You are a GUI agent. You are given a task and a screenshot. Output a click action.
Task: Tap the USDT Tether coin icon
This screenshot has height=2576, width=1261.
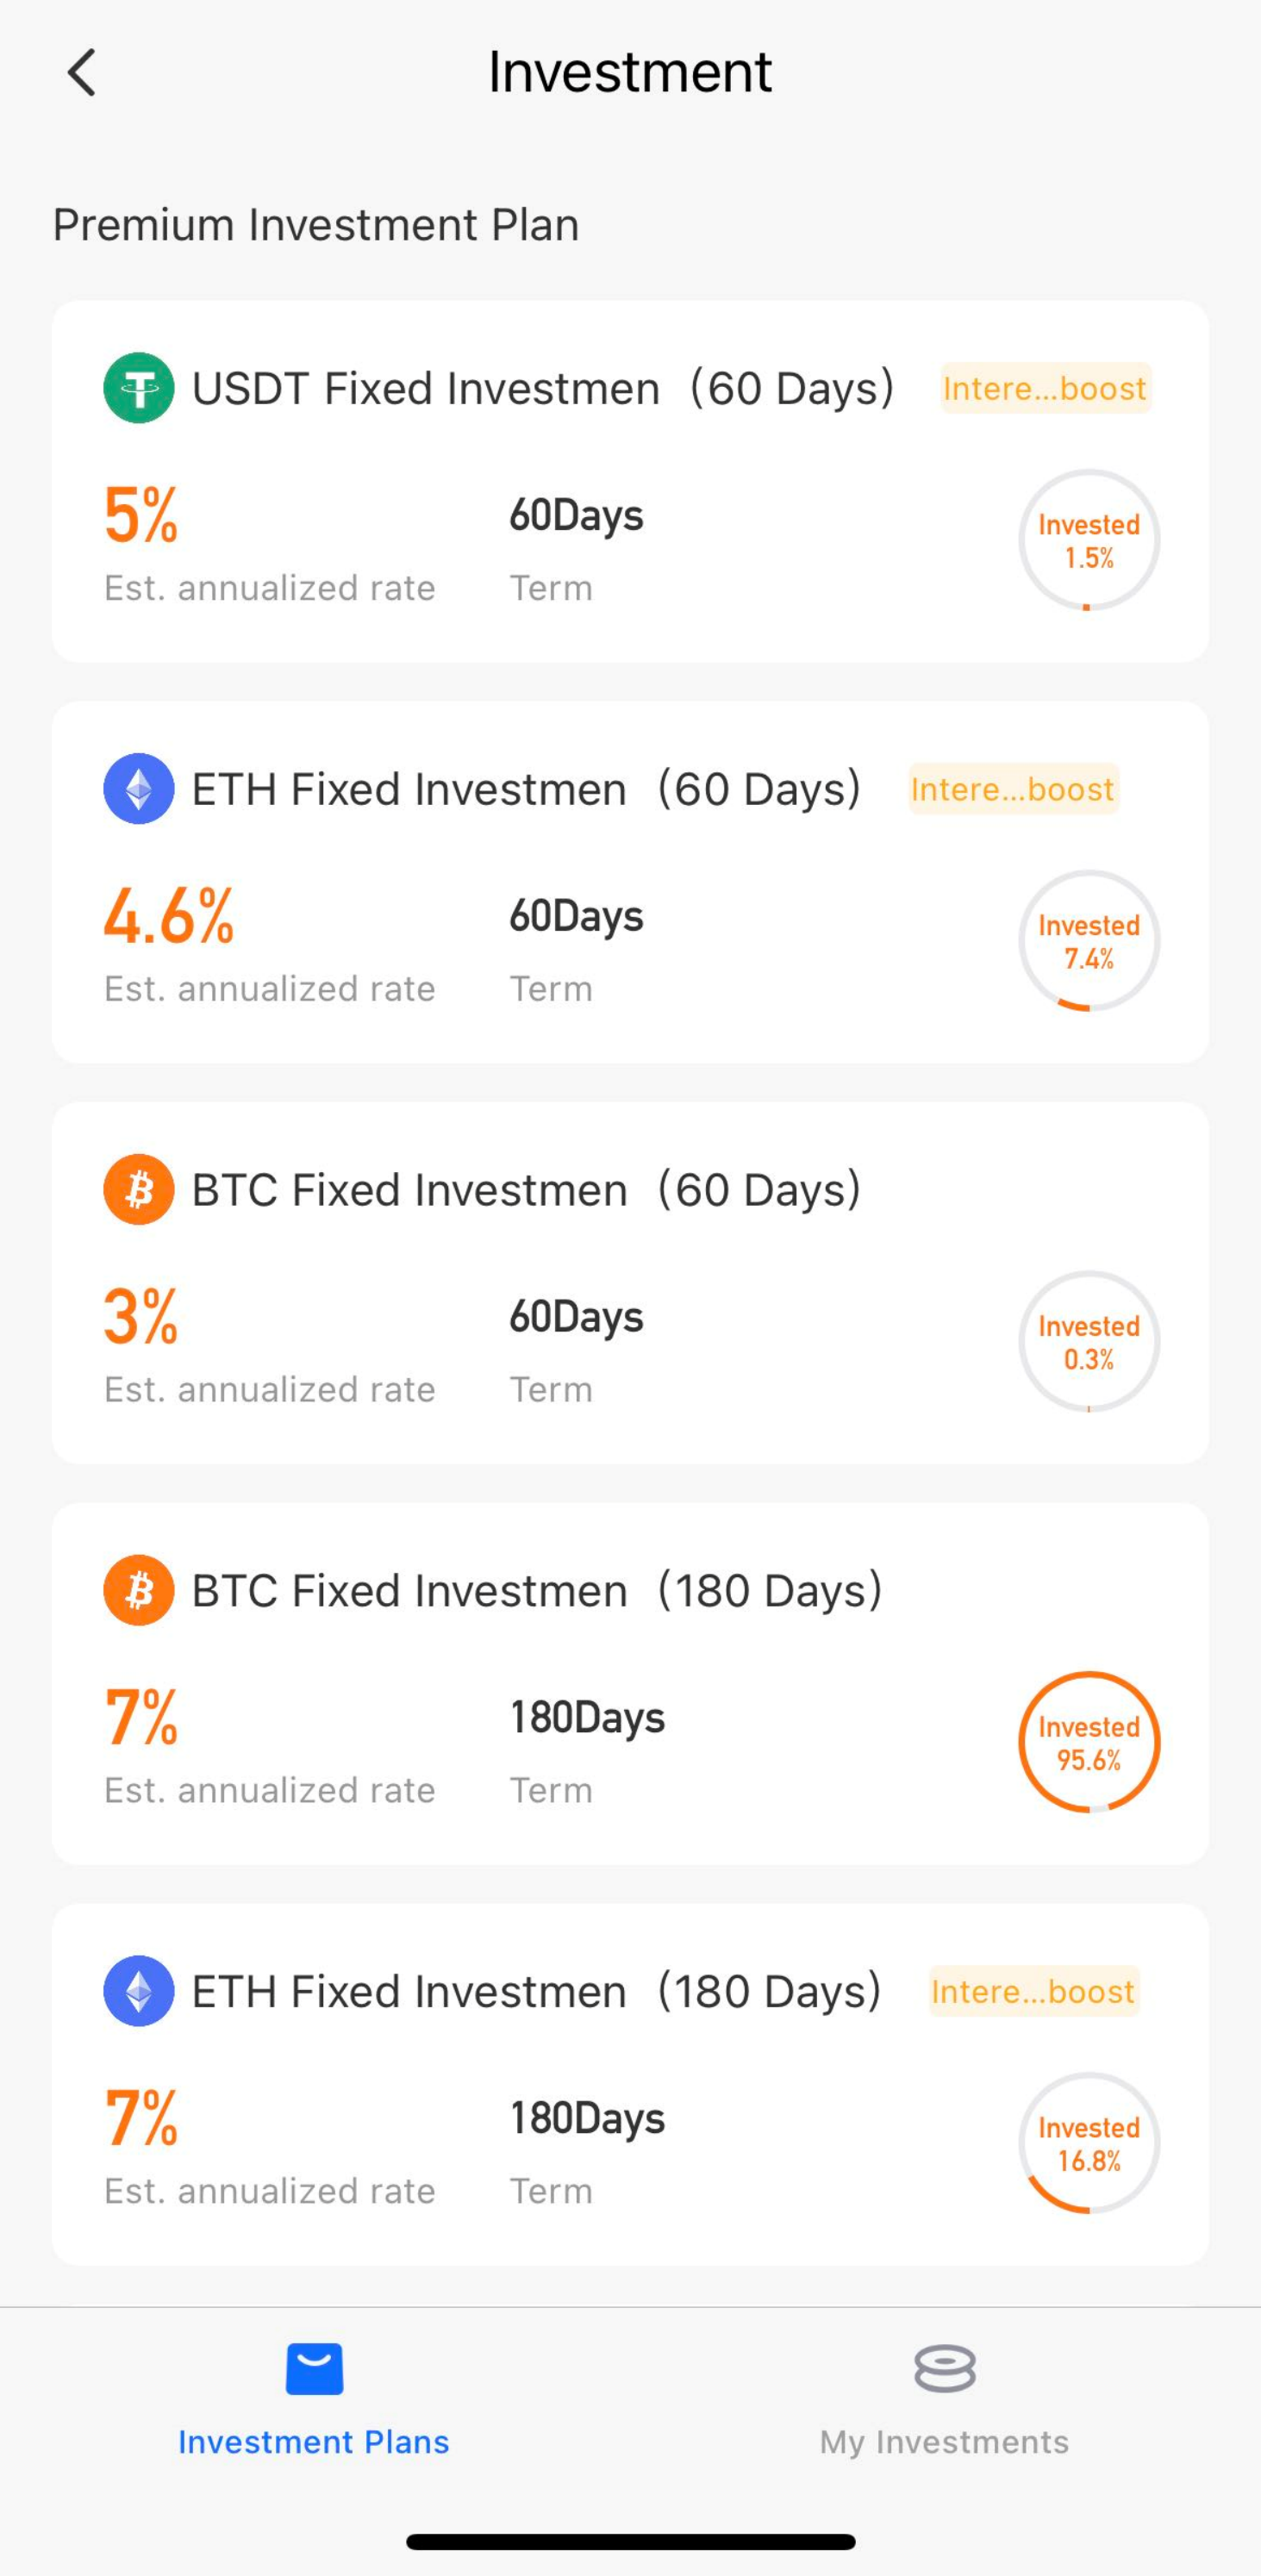tap(139, 388)
